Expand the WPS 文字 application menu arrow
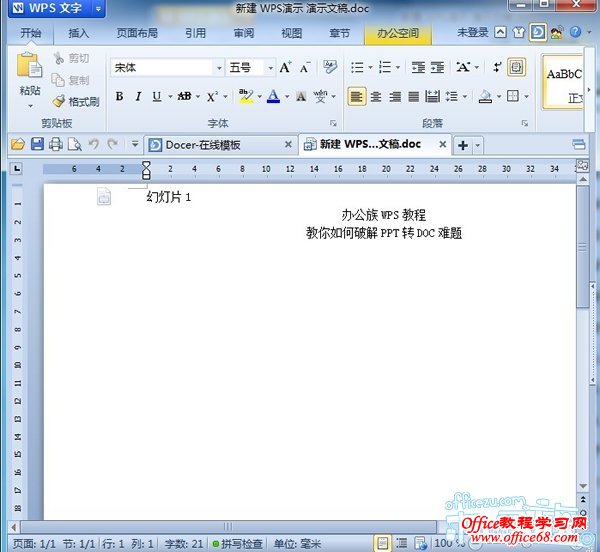 [96, 9]
